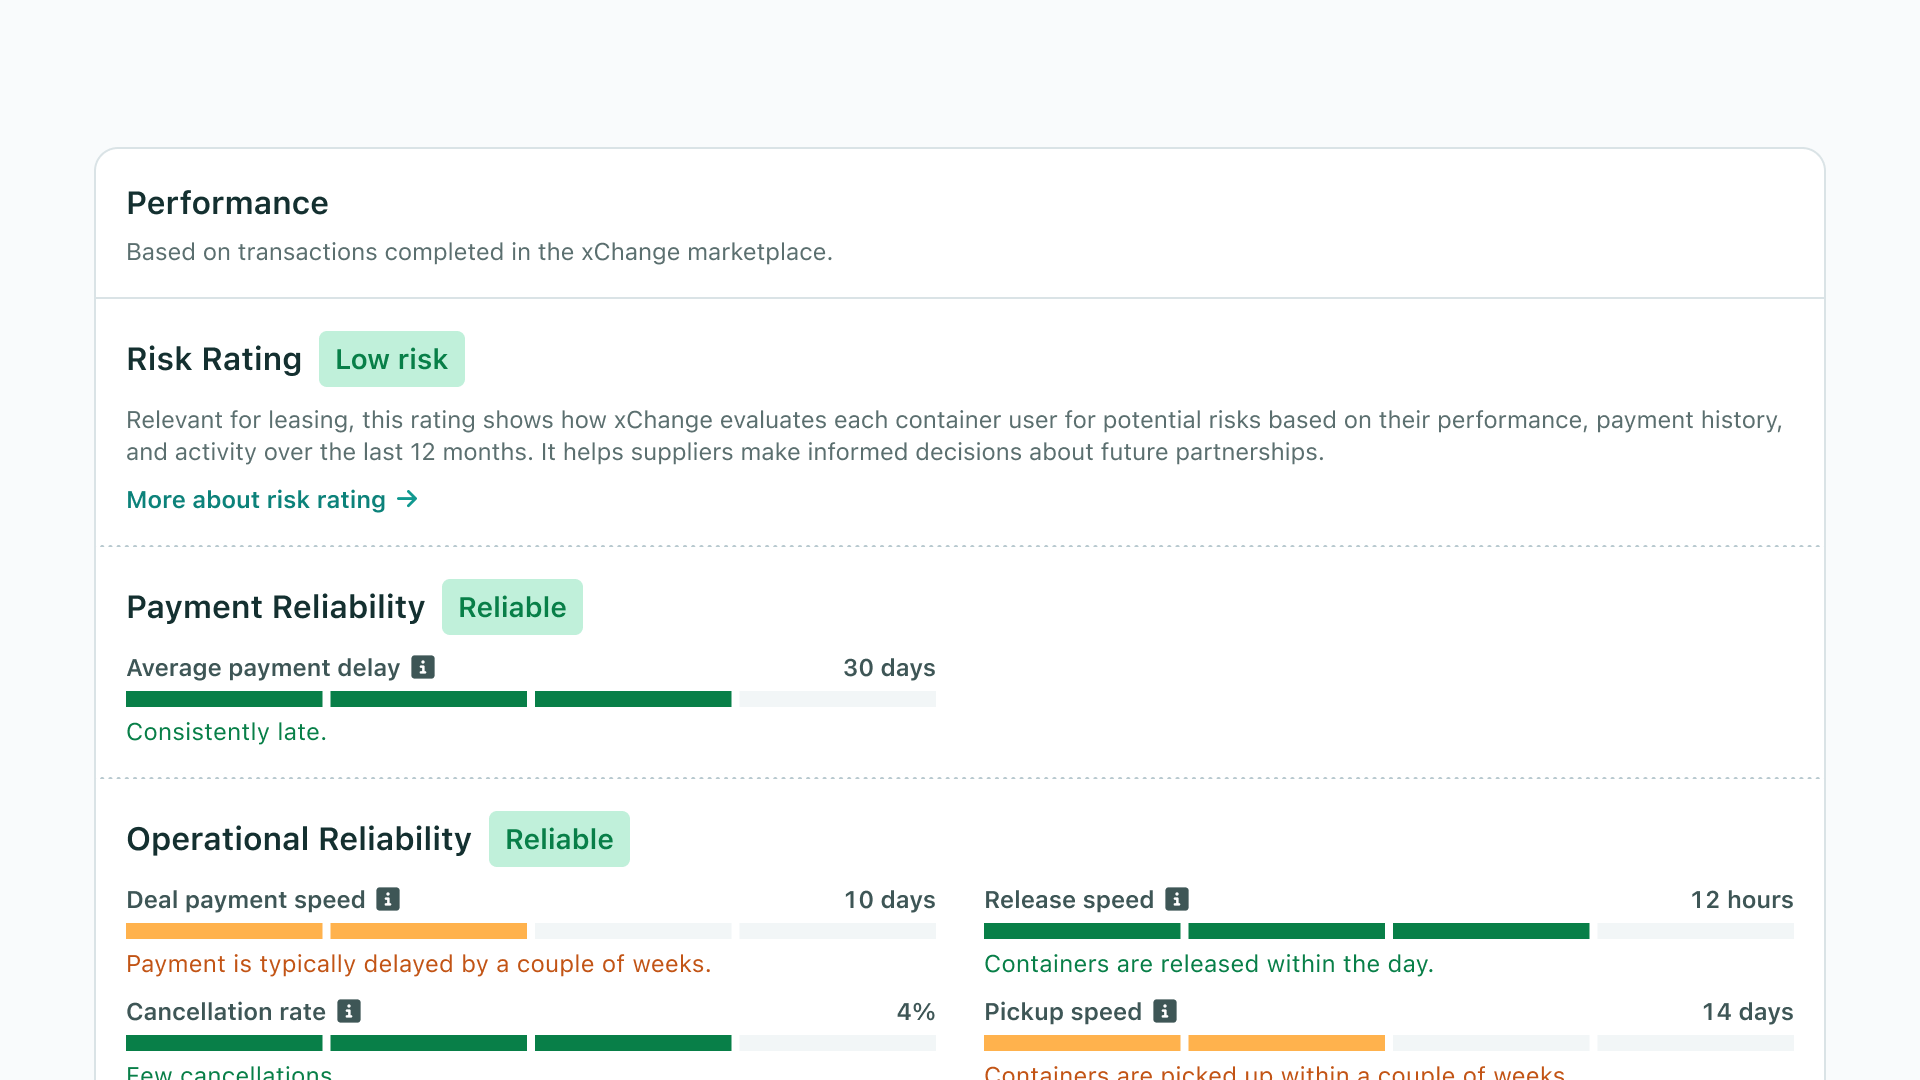This screenshot has width=1920, height=1080.
Task: Select the Low risk badge
Action: click(391, 358)
